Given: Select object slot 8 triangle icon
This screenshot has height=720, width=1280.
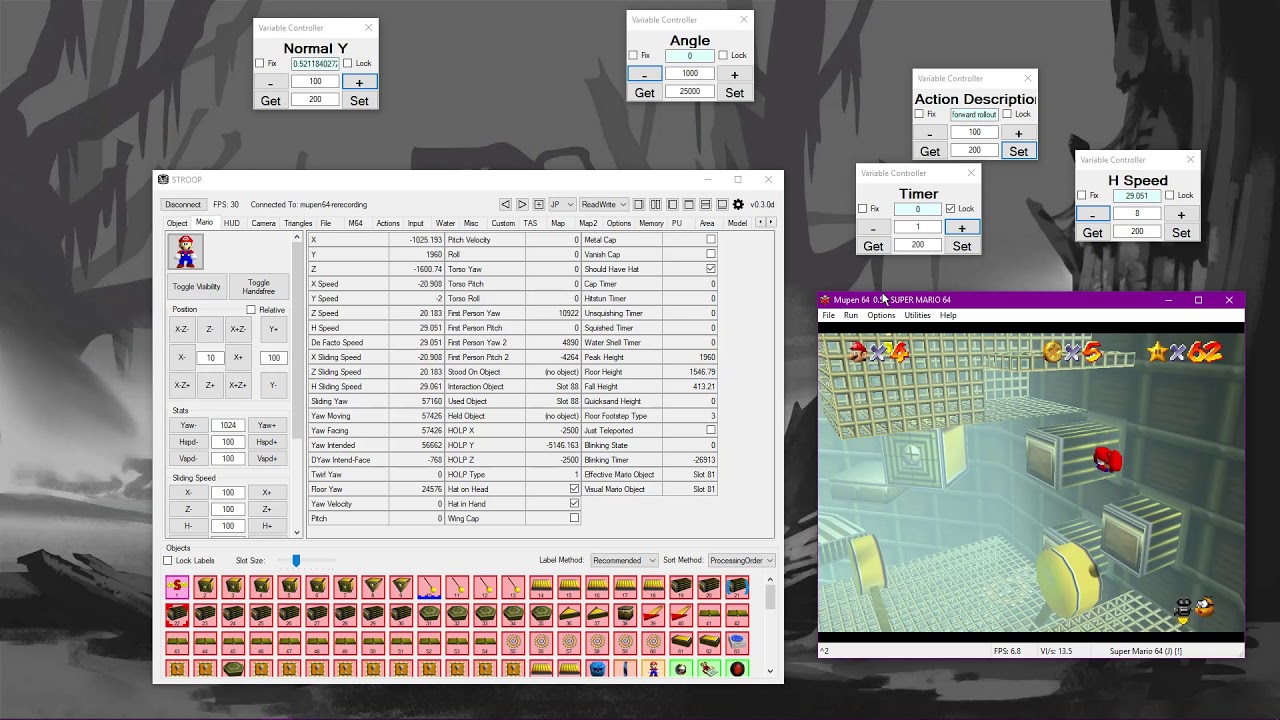Looking at the screenshot, I should 373,587.
